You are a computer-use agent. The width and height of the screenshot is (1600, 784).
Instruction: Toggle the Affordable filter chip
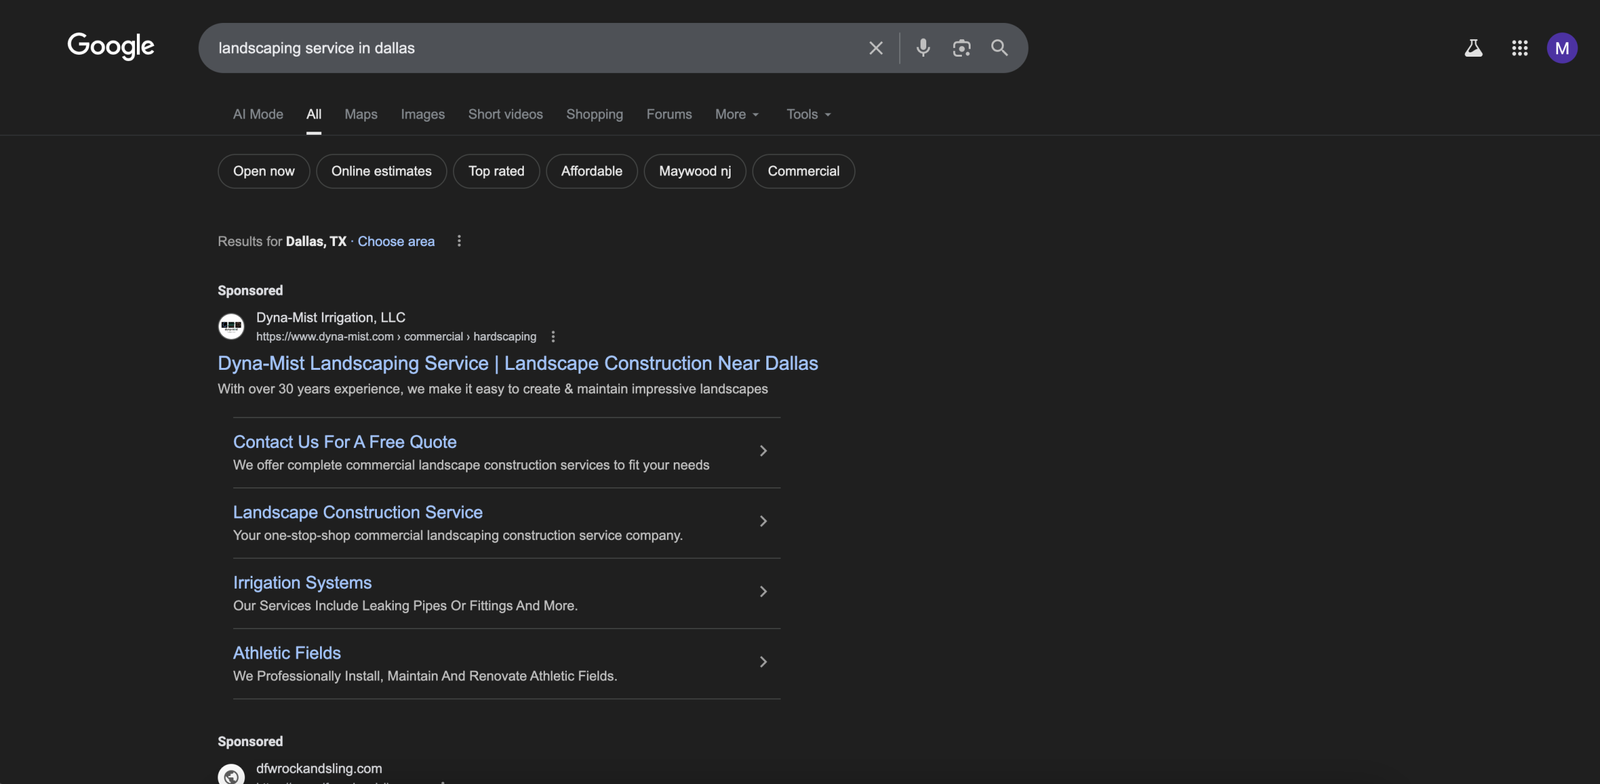(x=591, y=171)
